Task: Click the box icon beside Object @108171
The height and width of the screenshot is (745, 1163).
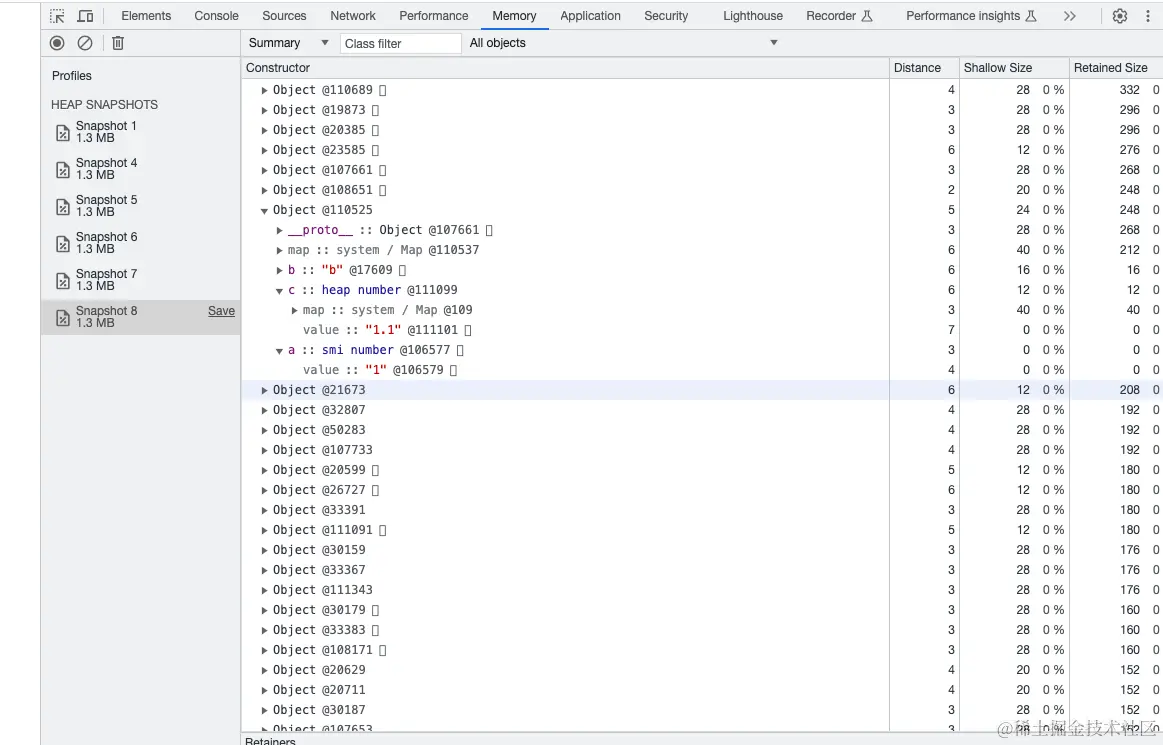Action: [383, 650]
